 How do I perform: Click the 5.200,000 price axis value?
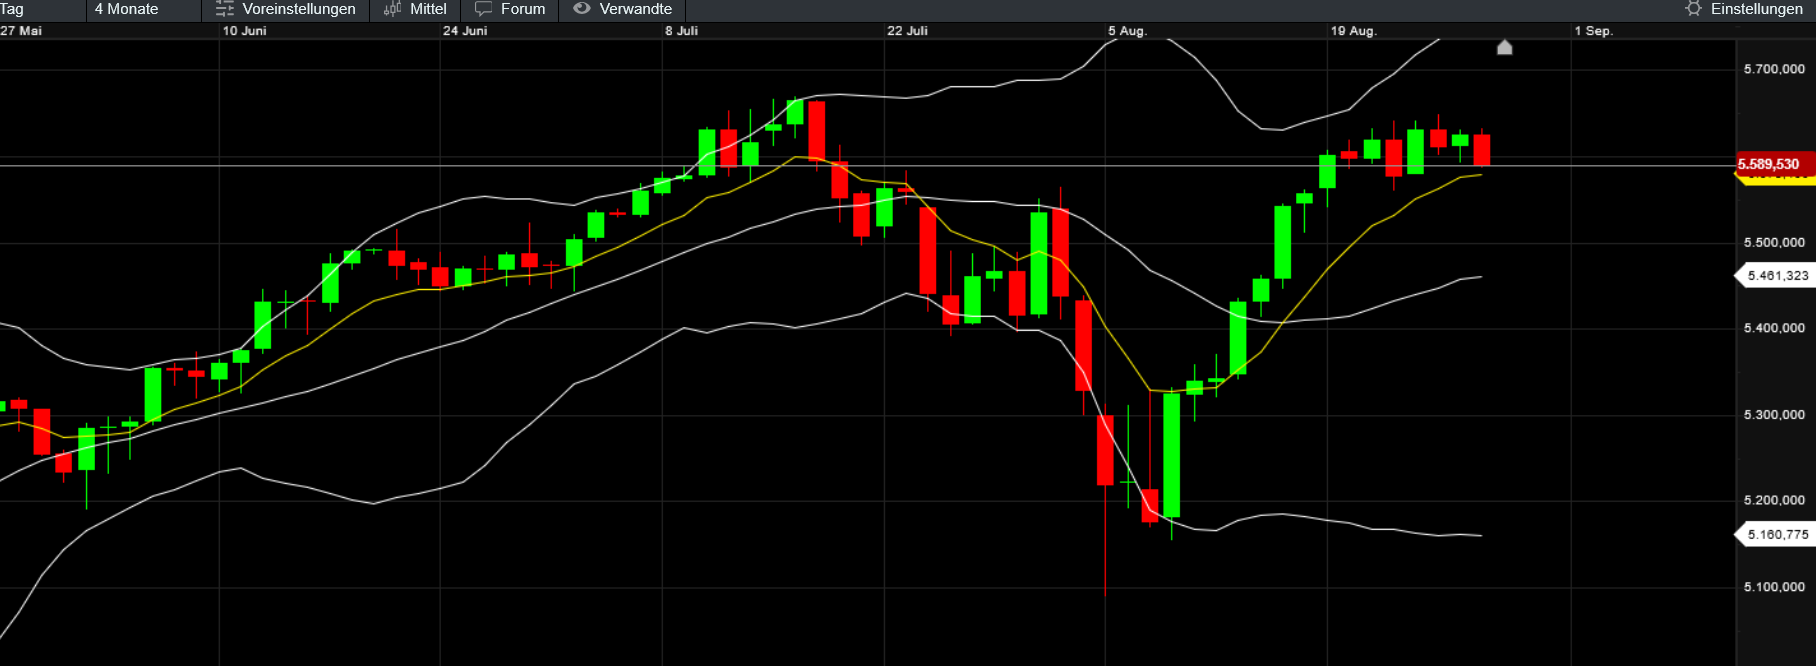(x=1774, y=500)
